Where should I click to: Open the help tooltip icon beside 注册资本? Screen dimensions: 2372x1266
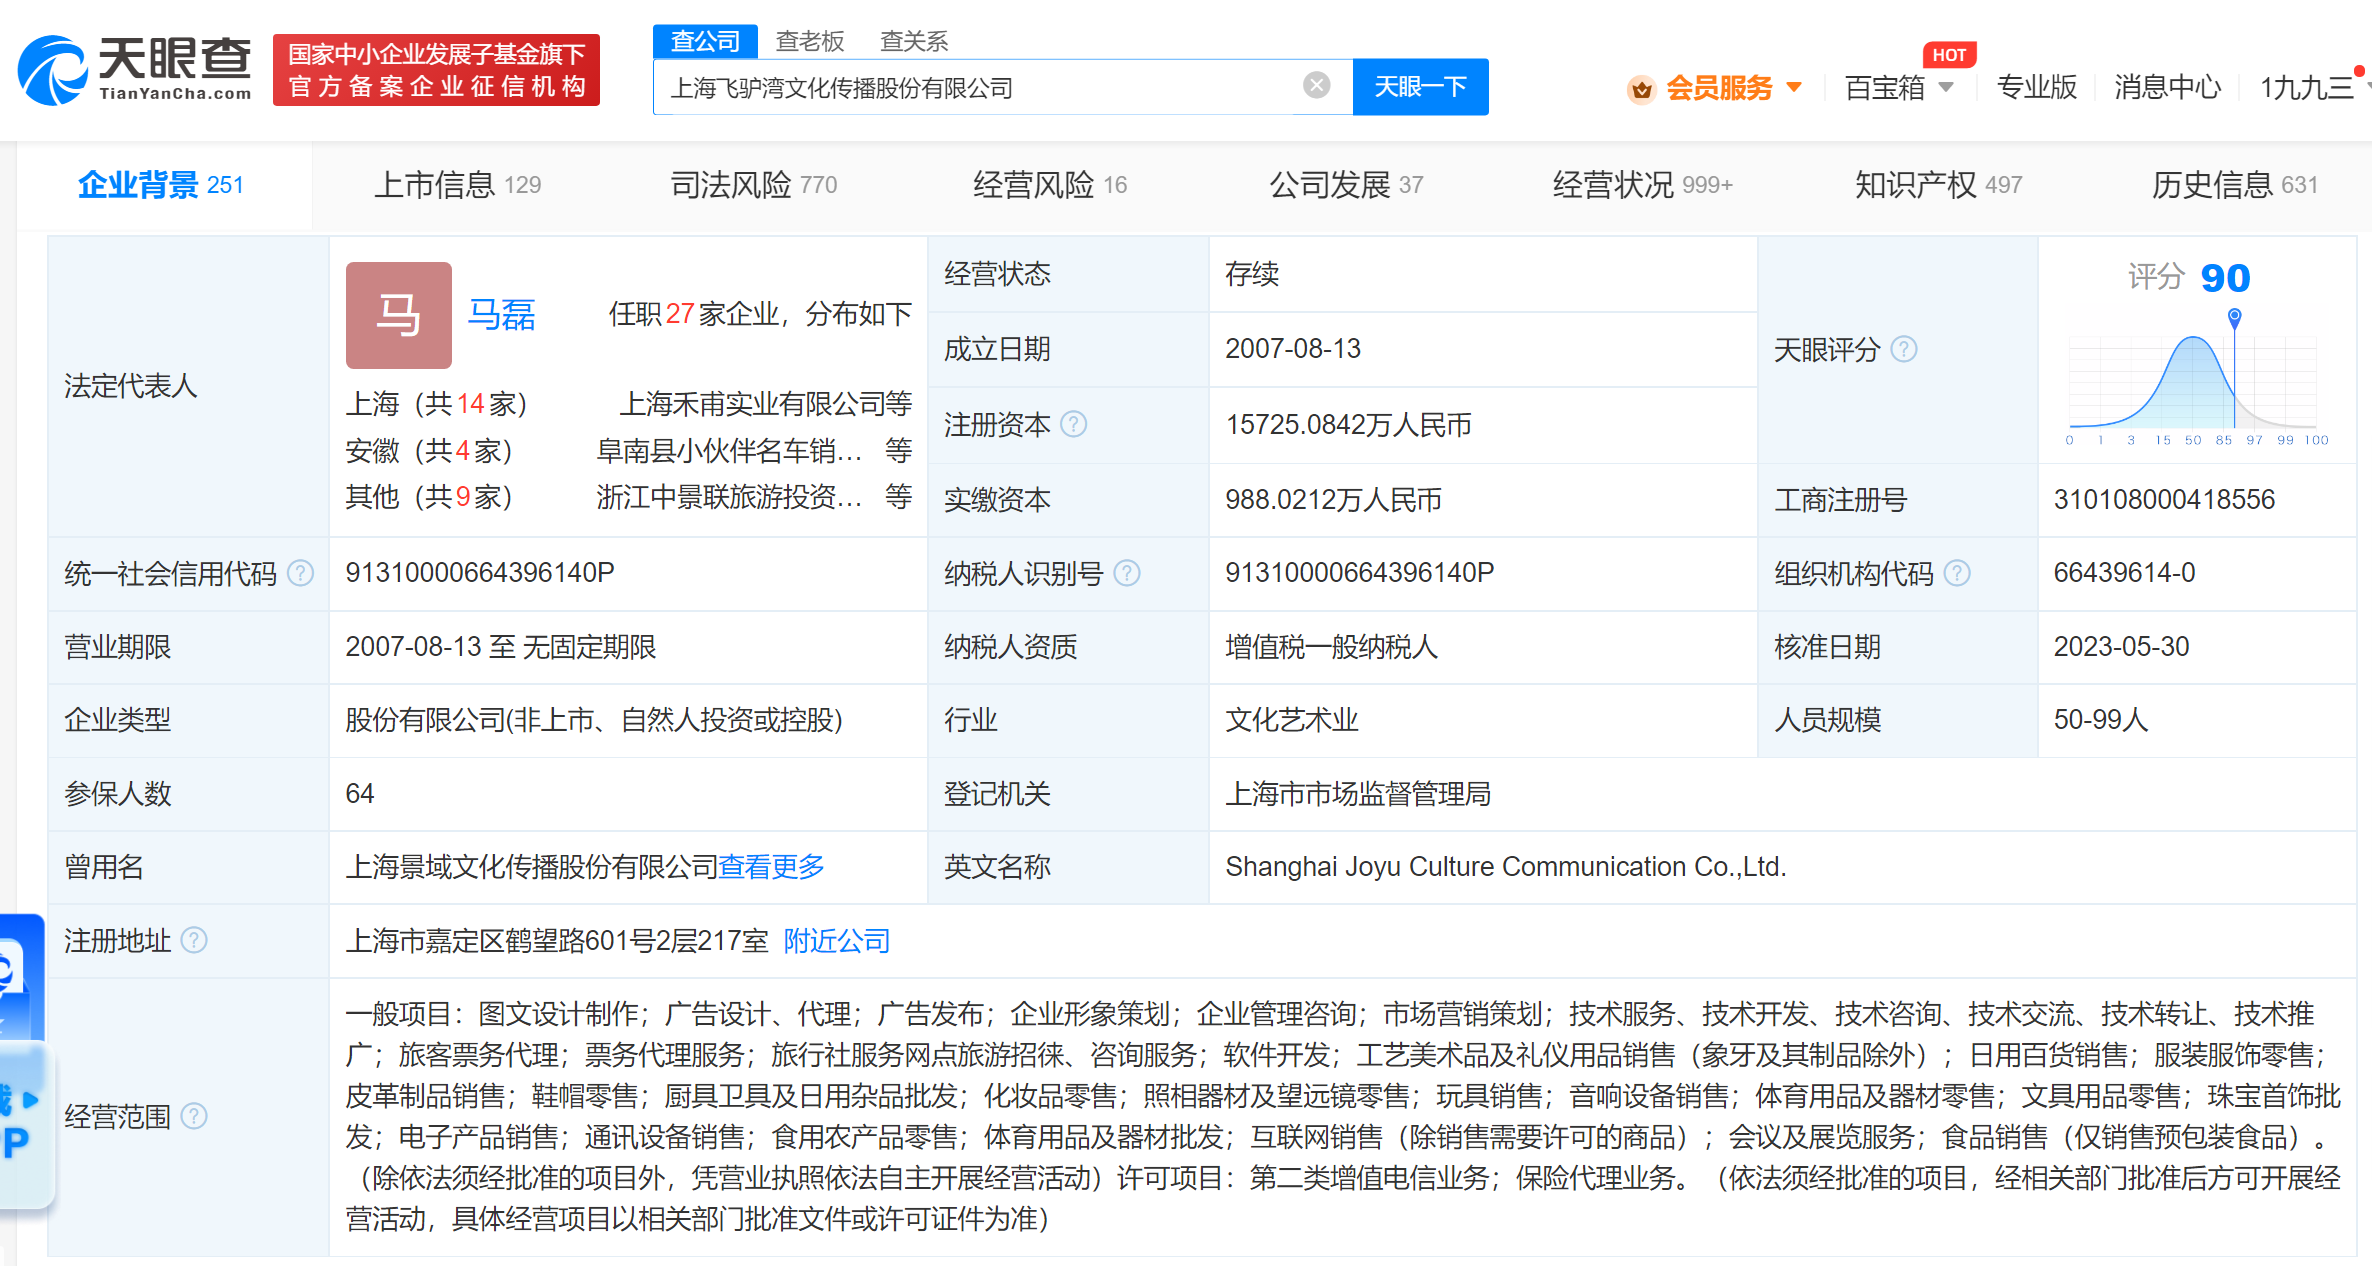coord(1076,424)
